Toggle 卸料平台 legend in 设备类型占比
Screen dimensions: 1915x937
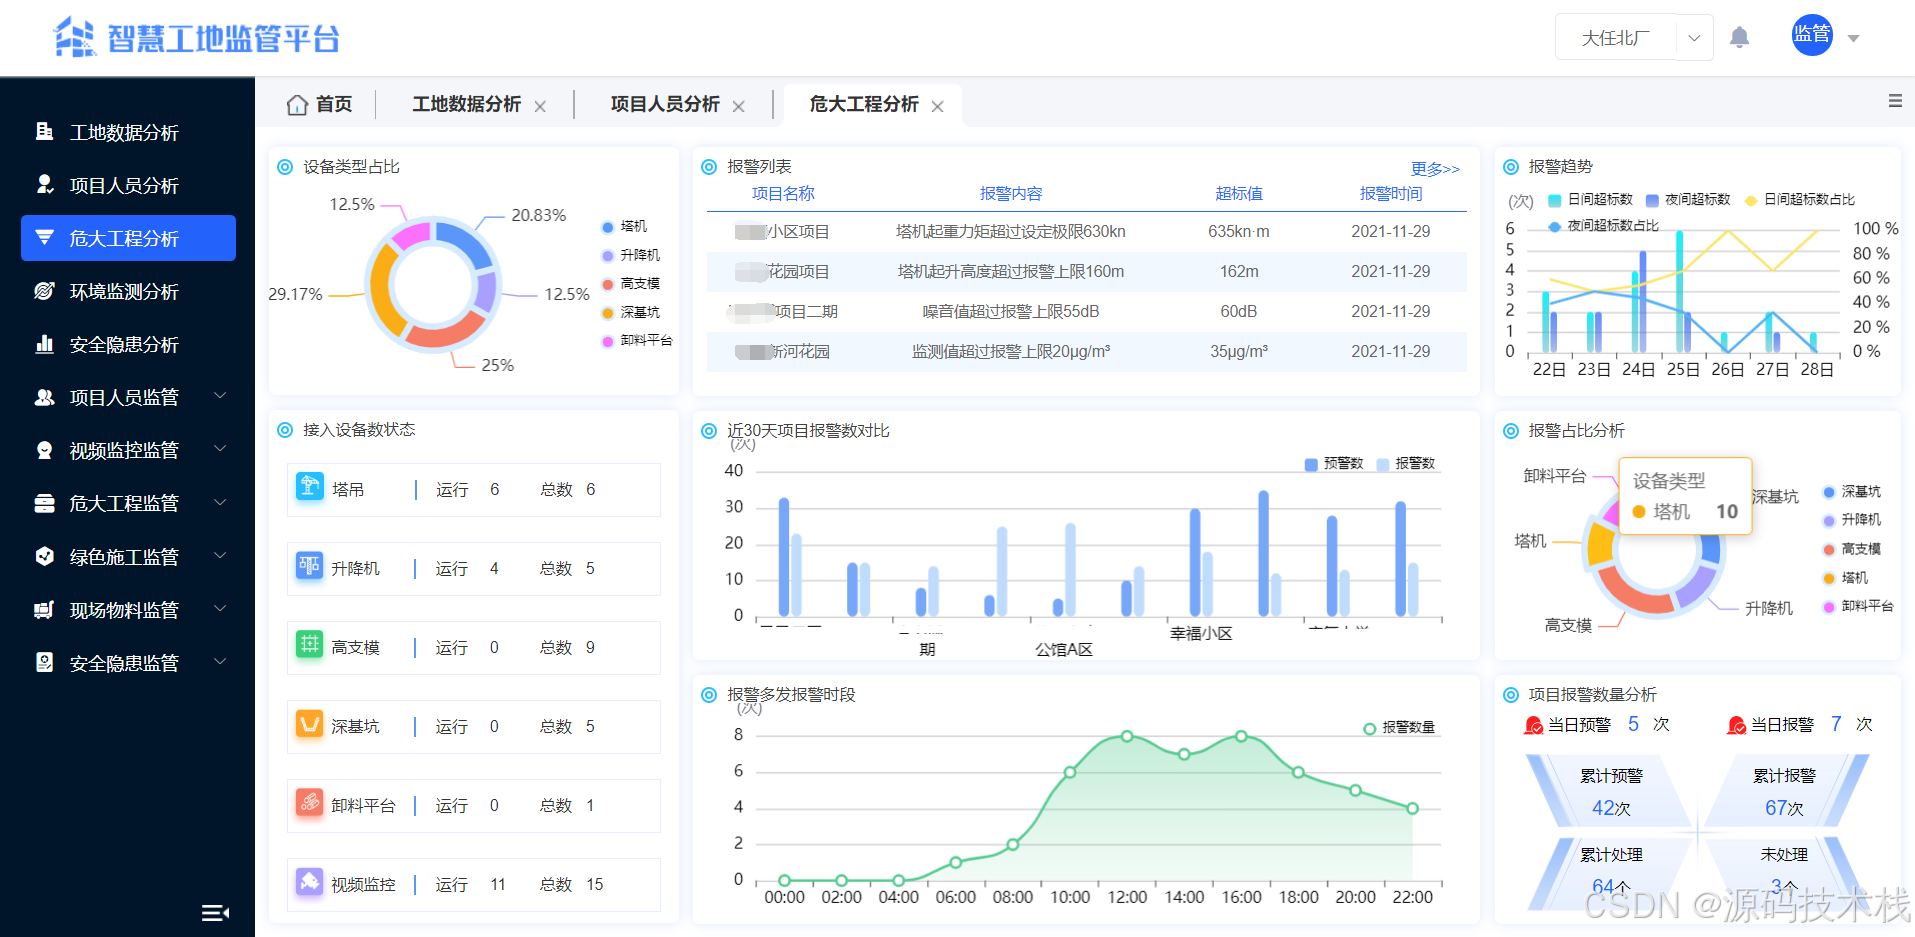point(637,340)
